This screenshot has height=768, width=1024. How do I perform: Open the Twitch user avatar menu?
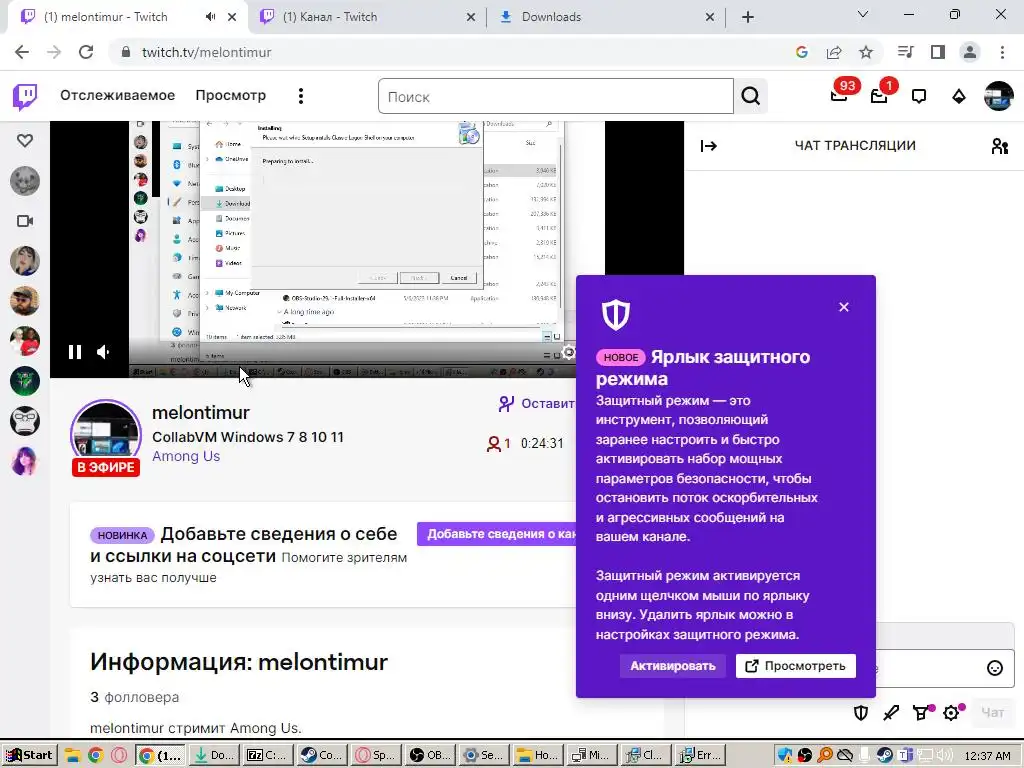999,96
